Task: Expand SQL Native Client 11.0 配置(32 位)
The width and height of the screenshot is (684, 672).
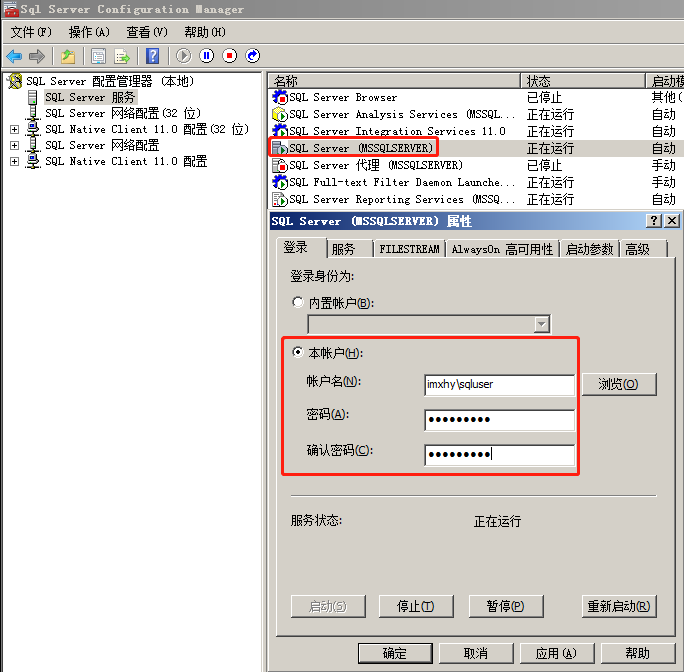Action: [14, 130]
